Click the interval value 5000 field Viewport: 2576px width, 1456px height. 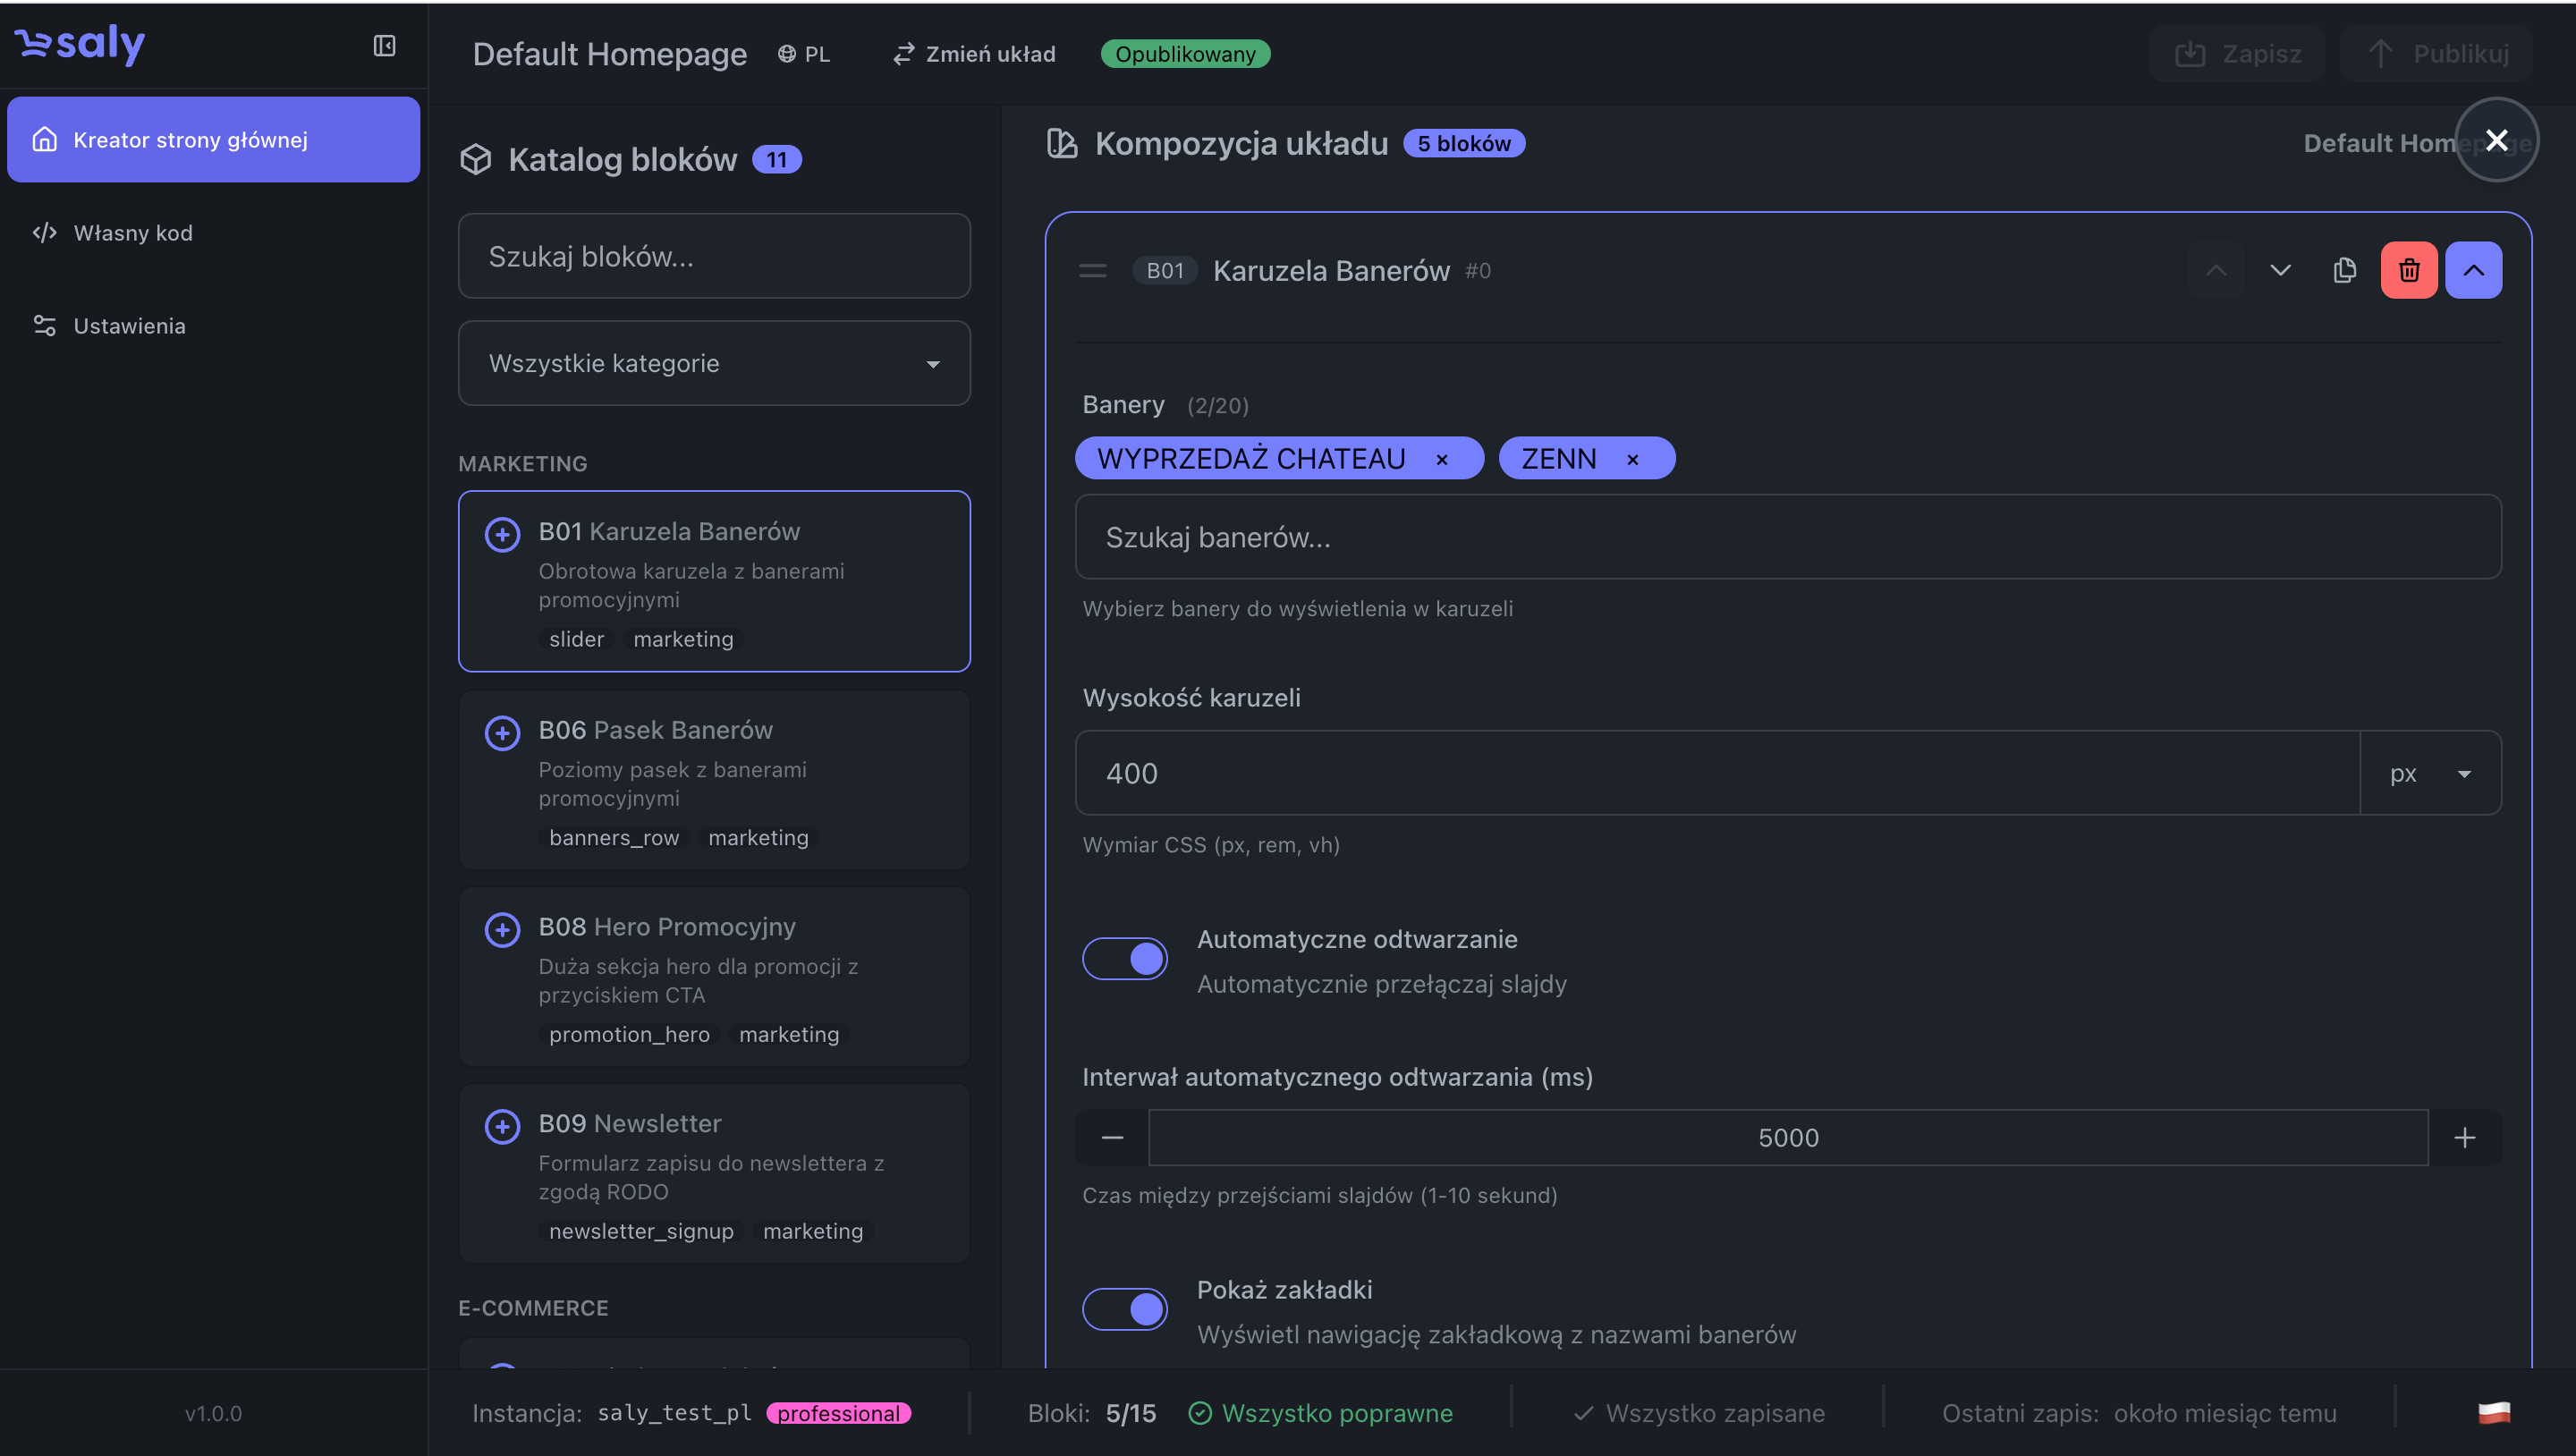(x=1788, y=1138)
